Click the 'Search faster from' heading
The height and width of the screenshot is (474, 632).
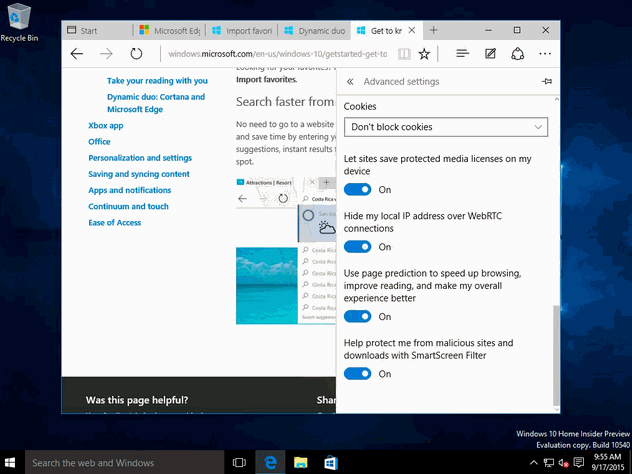coord(285,102)
